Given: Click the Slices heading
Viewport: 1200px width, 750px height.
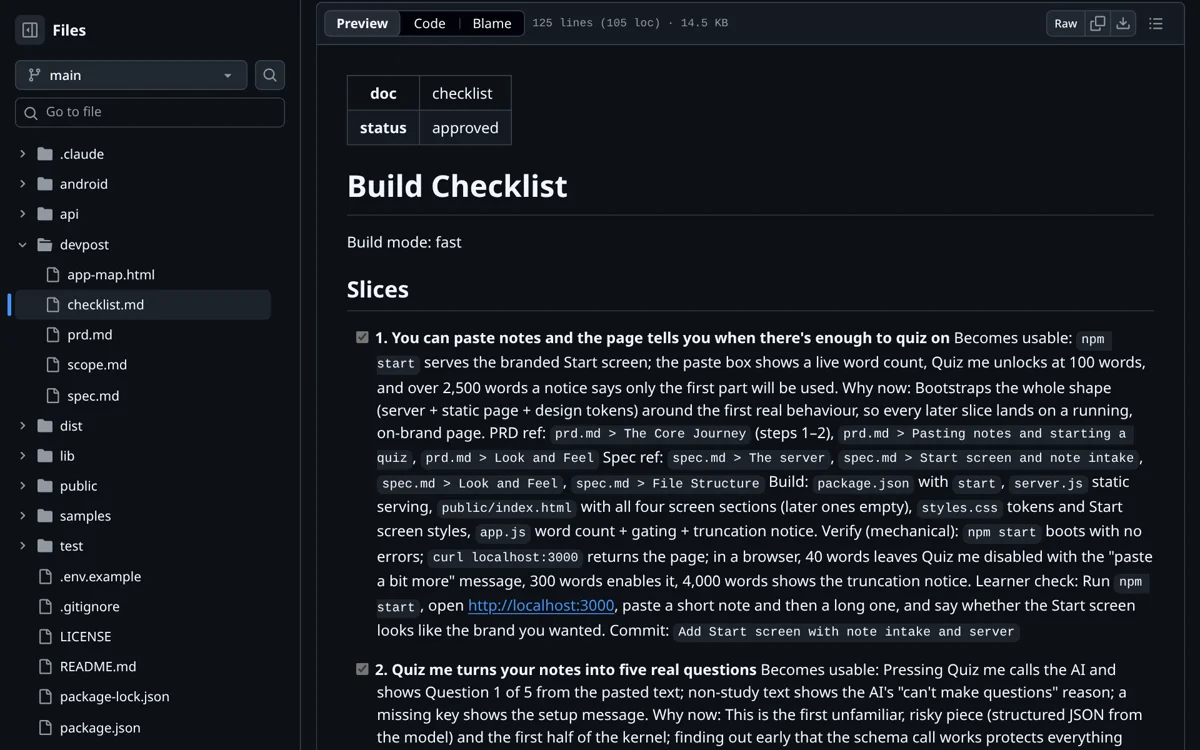Looking at the screenshot, I should pyautogui.click(x=378, y=289).
